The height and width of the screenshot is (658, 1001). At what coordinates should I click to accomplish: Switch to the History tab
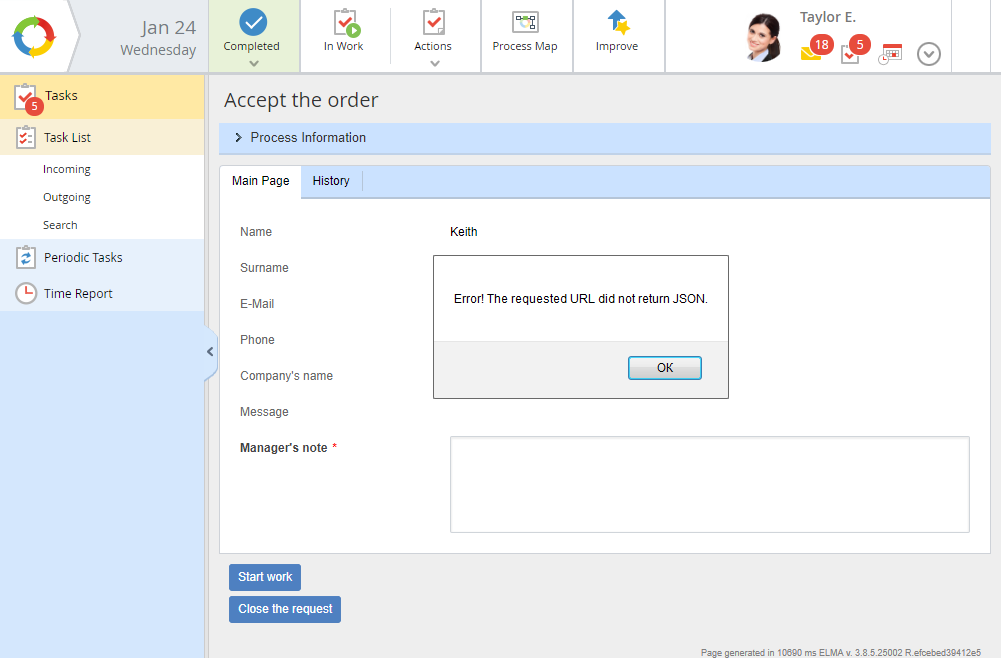[331, 181]
